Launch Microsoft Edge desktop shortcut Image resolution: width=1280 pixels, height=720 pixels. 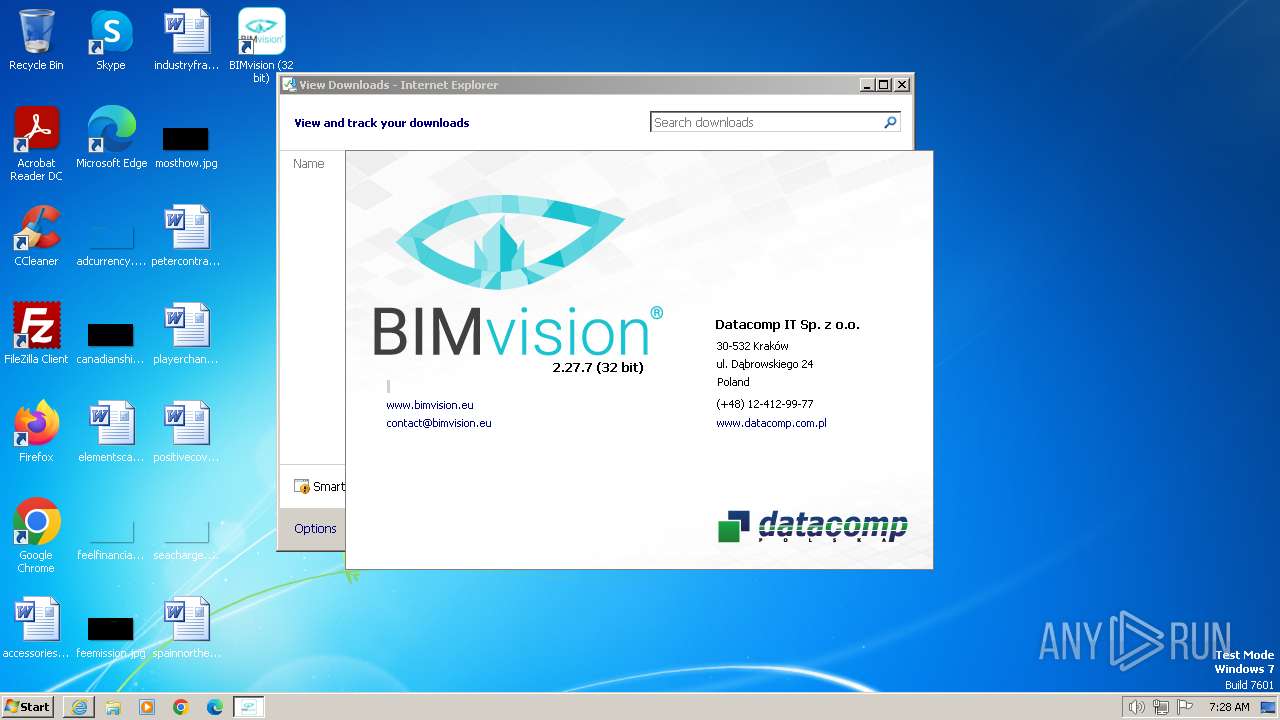point(111,138)
